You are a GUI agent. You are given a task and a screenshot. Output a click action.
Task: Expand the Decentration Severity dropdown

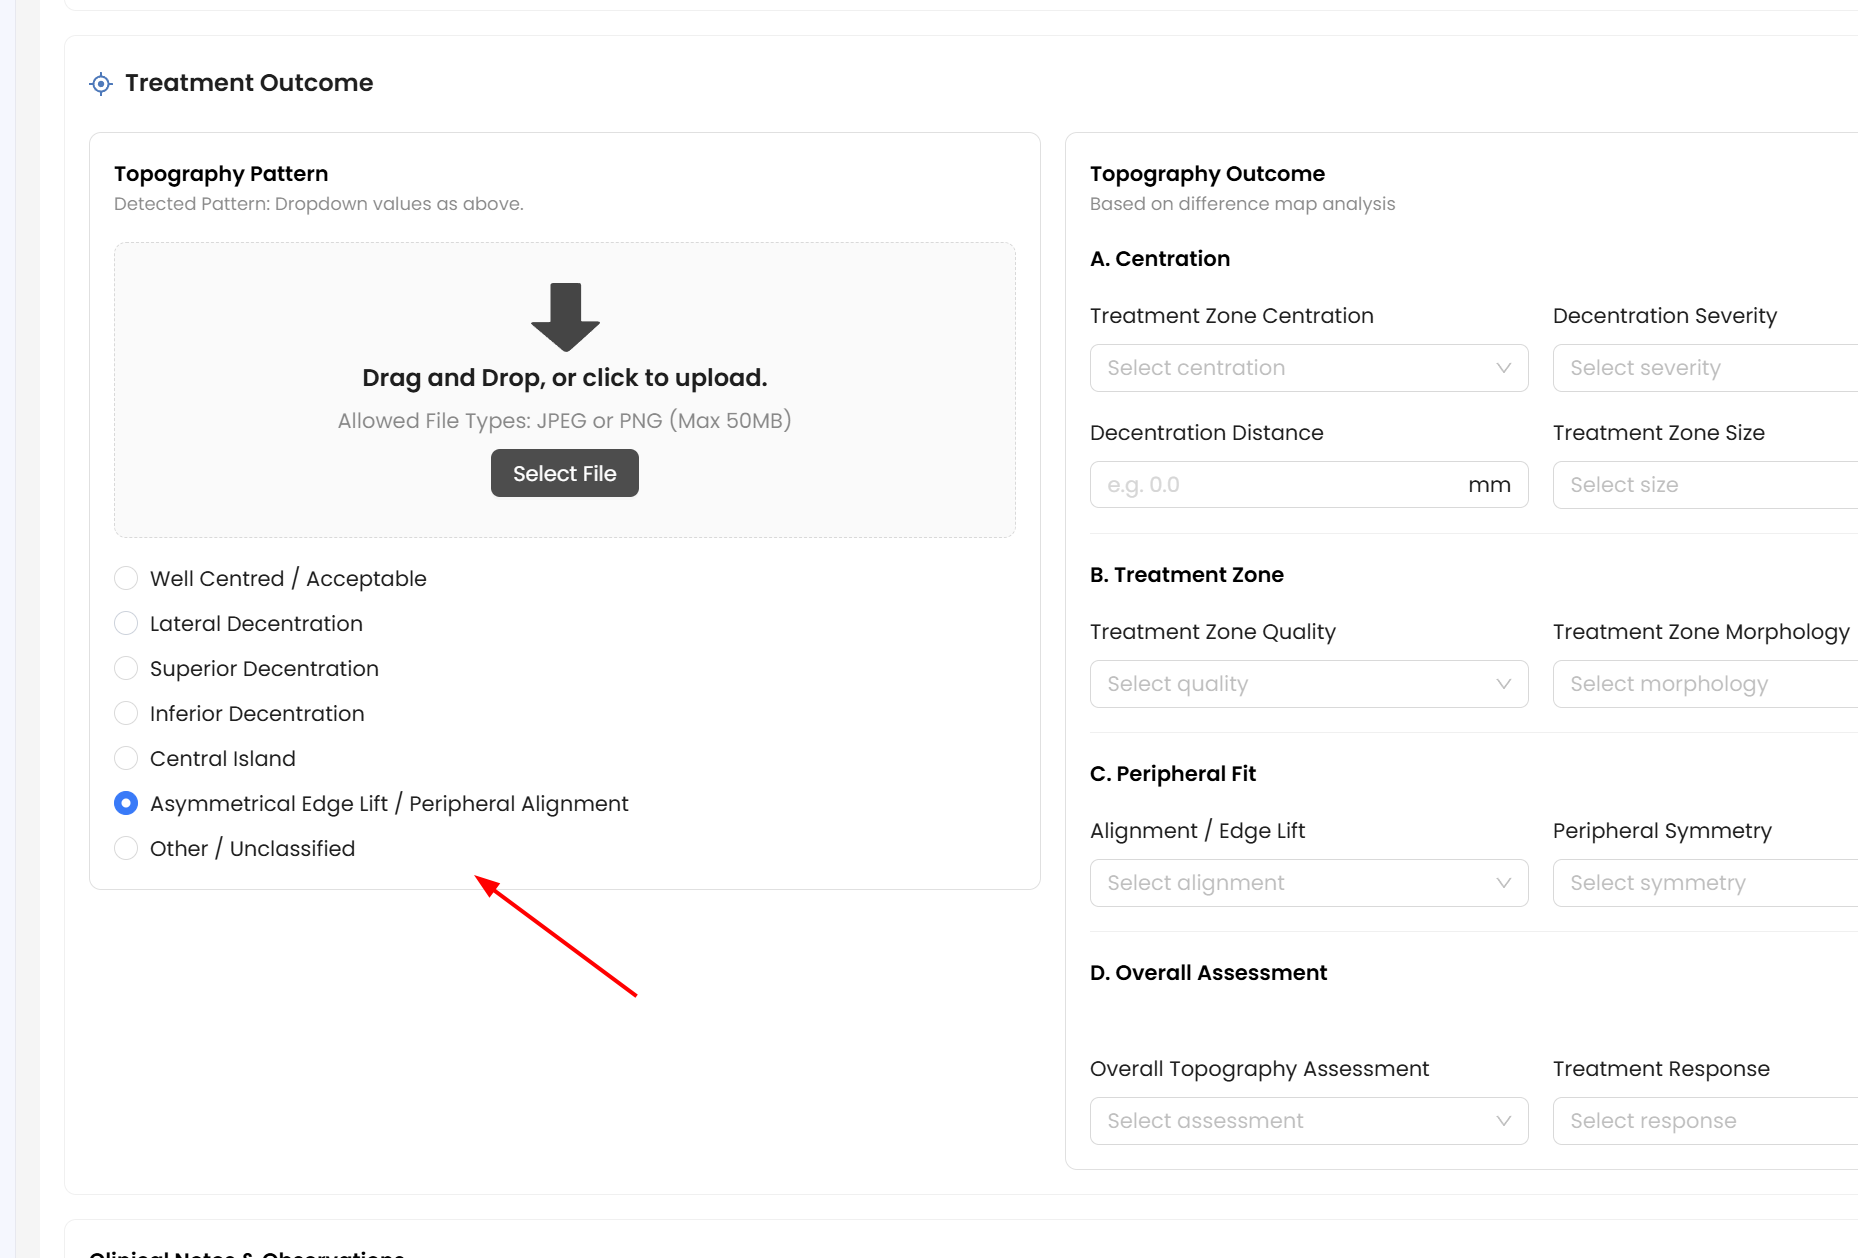point(1705,368)
